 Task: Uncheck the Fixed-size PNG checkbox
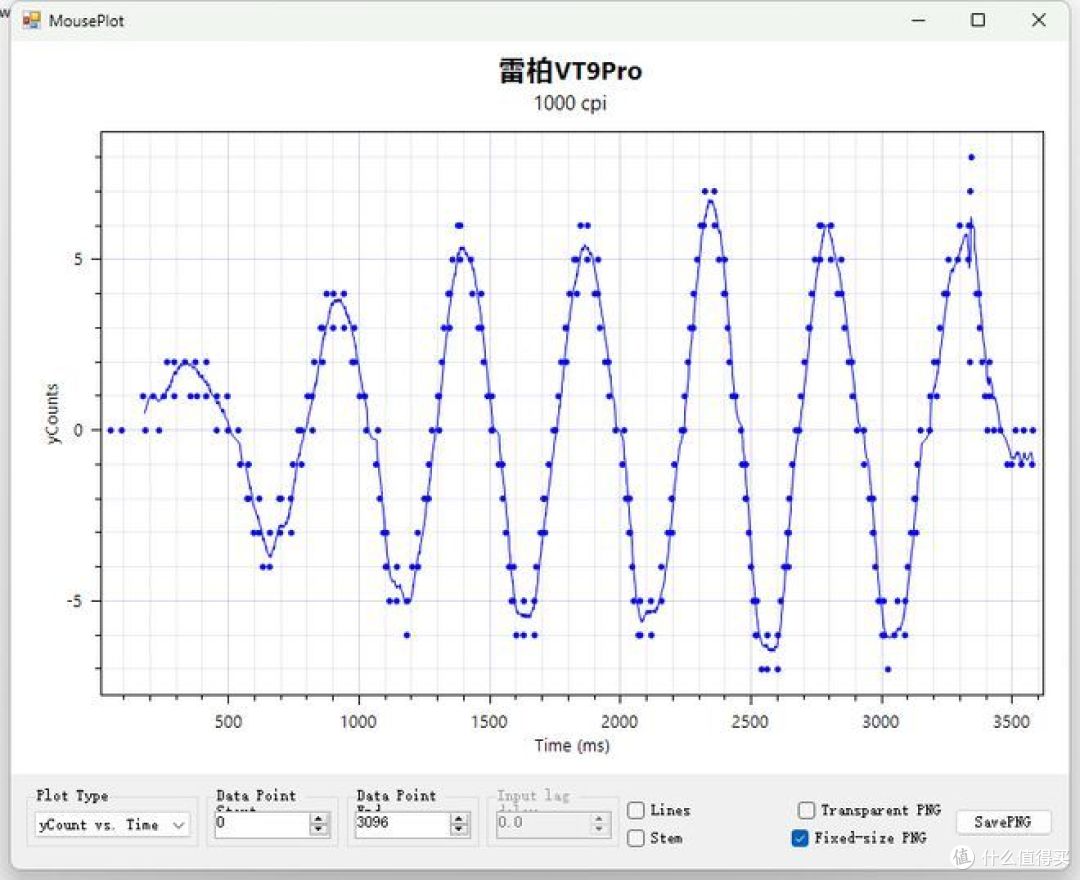click(x=800, y=838)
